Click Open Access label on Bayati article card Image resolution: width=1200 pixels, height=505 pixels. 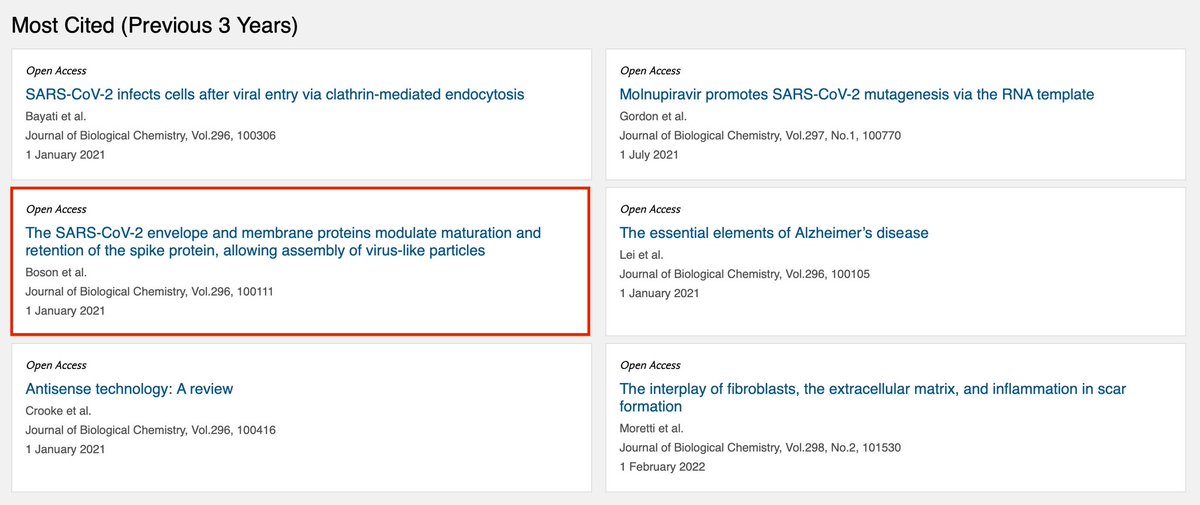coord(56,71)
